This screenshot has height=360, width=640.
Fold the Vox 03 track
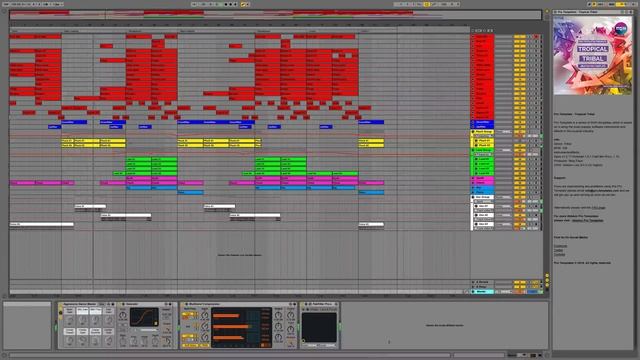[x=476, y=224]
